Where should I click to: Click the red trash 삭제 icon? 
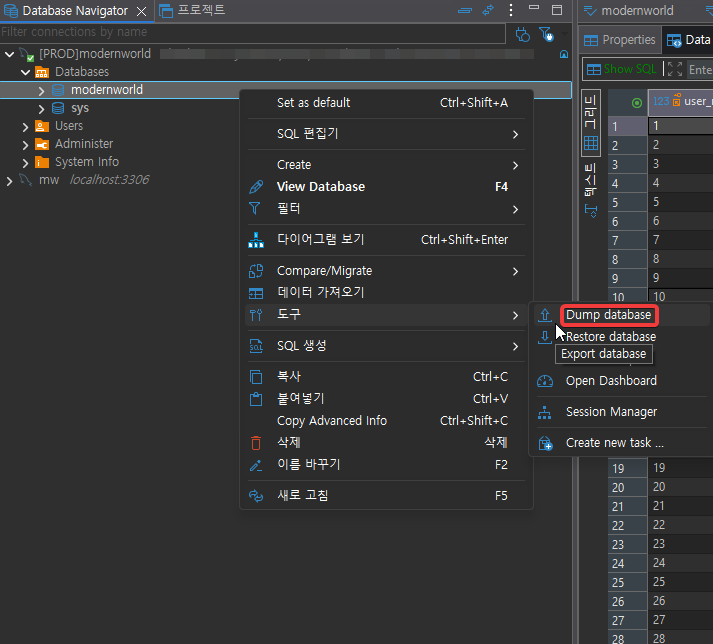click(256, 443)
